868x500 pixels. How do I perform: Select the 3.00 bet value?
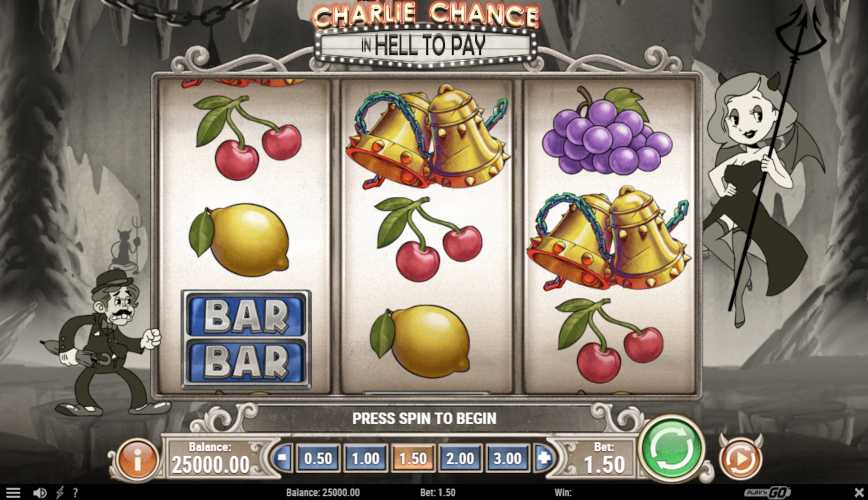pyautogui.click(x=508, y=458)
